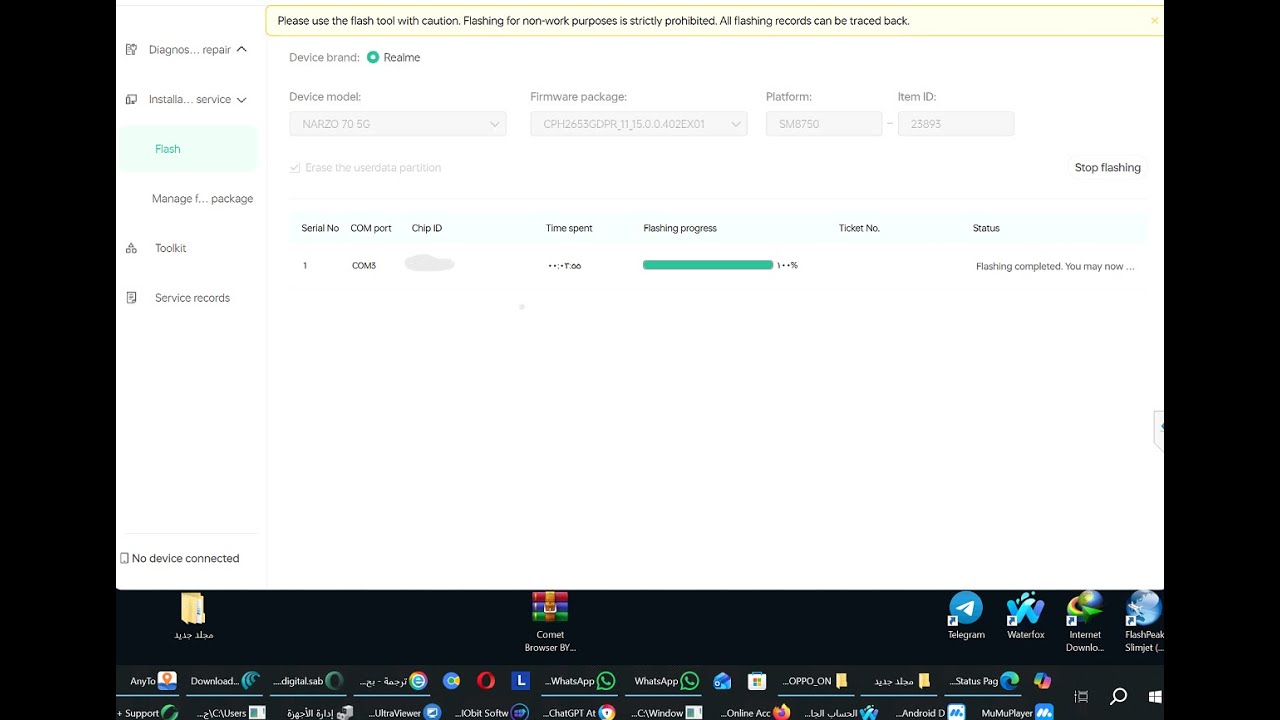Dismiss the yellow caution banner

[x=1154, y=20]
